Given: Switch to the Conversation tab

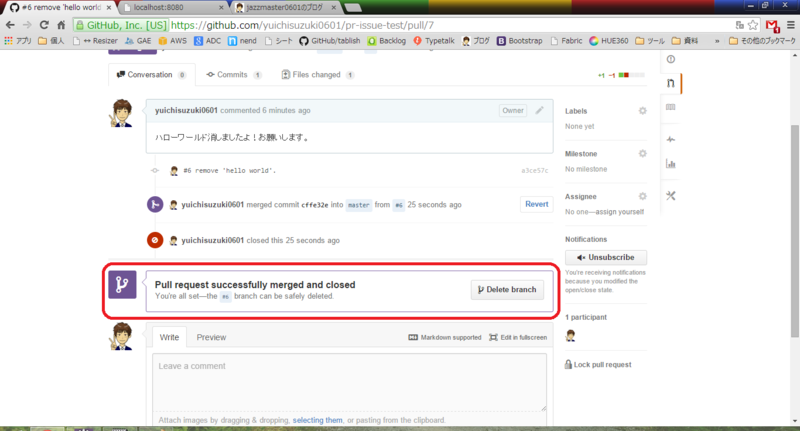Looking at the screenshot, I should pyautogui.click(x=151, y=74).
